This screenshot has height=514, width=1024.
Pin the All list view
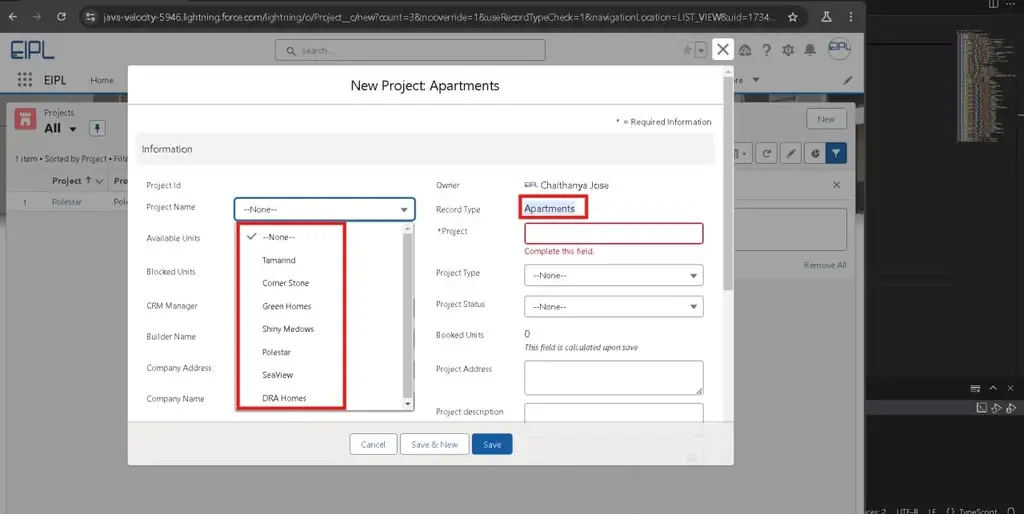point(97,128)
